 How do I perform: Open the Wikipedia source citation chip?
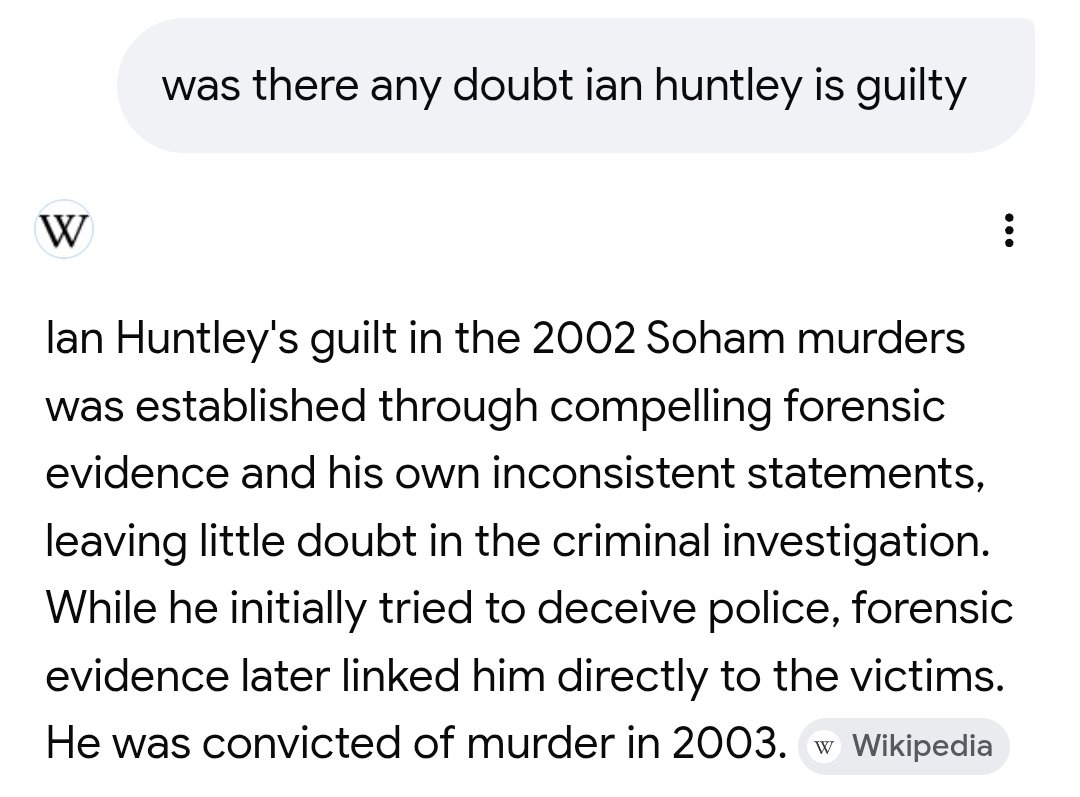[x=903, y=746]
